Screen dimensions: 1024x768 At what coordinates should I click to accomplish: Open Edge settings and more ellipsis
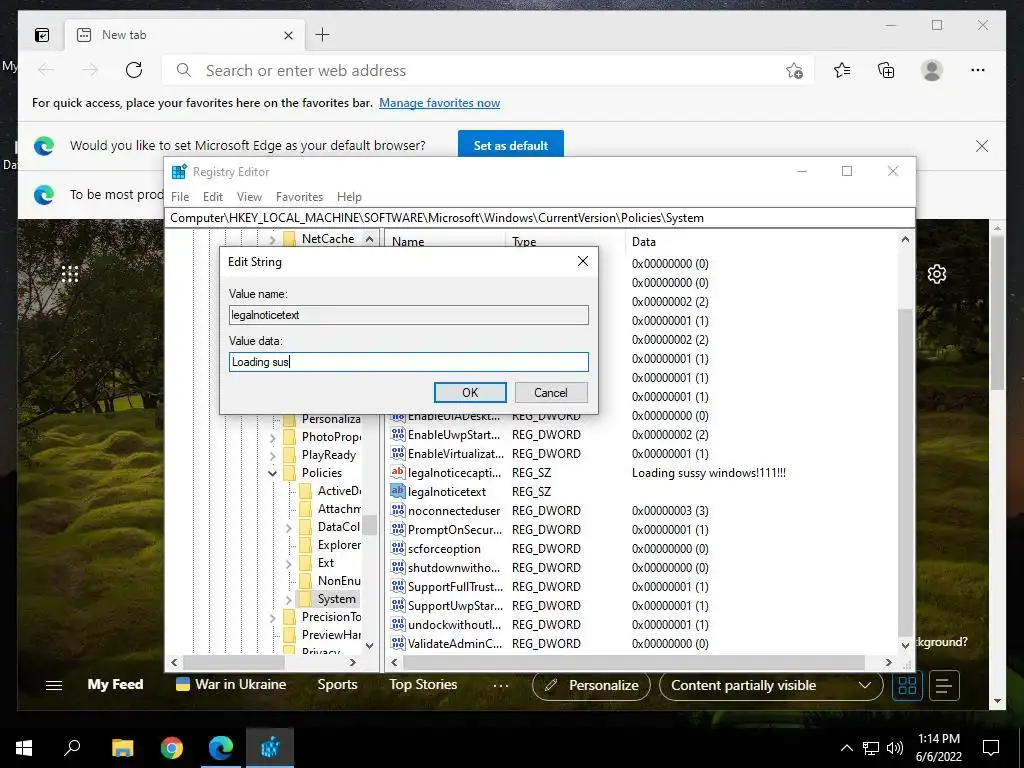coord(978,70)
